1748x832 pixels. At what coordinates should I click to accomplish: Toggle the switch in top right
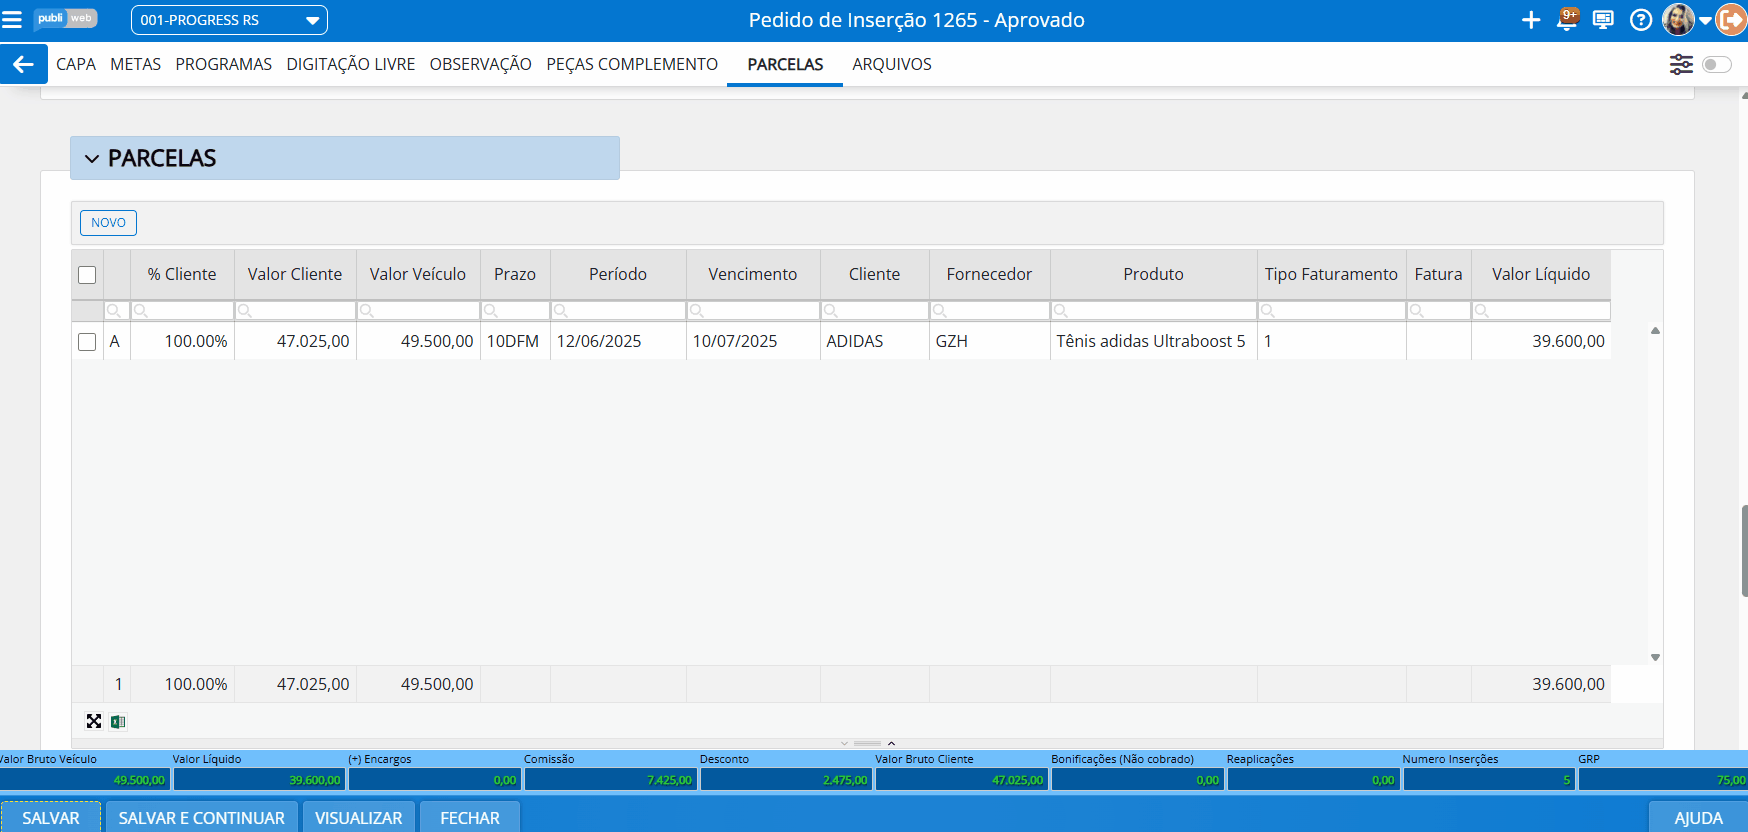tap(1716, 64)
